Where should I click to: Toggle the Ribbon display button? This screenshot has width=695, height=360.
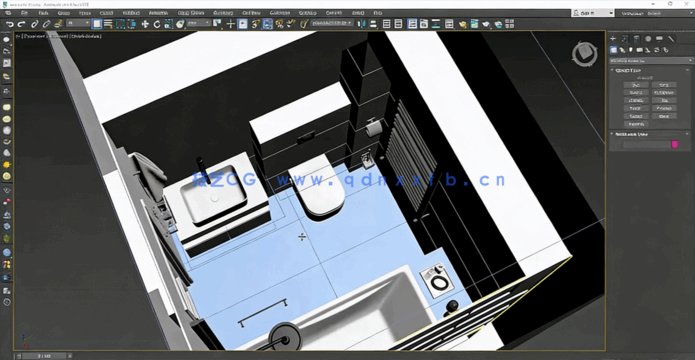(x=412, y=24)
